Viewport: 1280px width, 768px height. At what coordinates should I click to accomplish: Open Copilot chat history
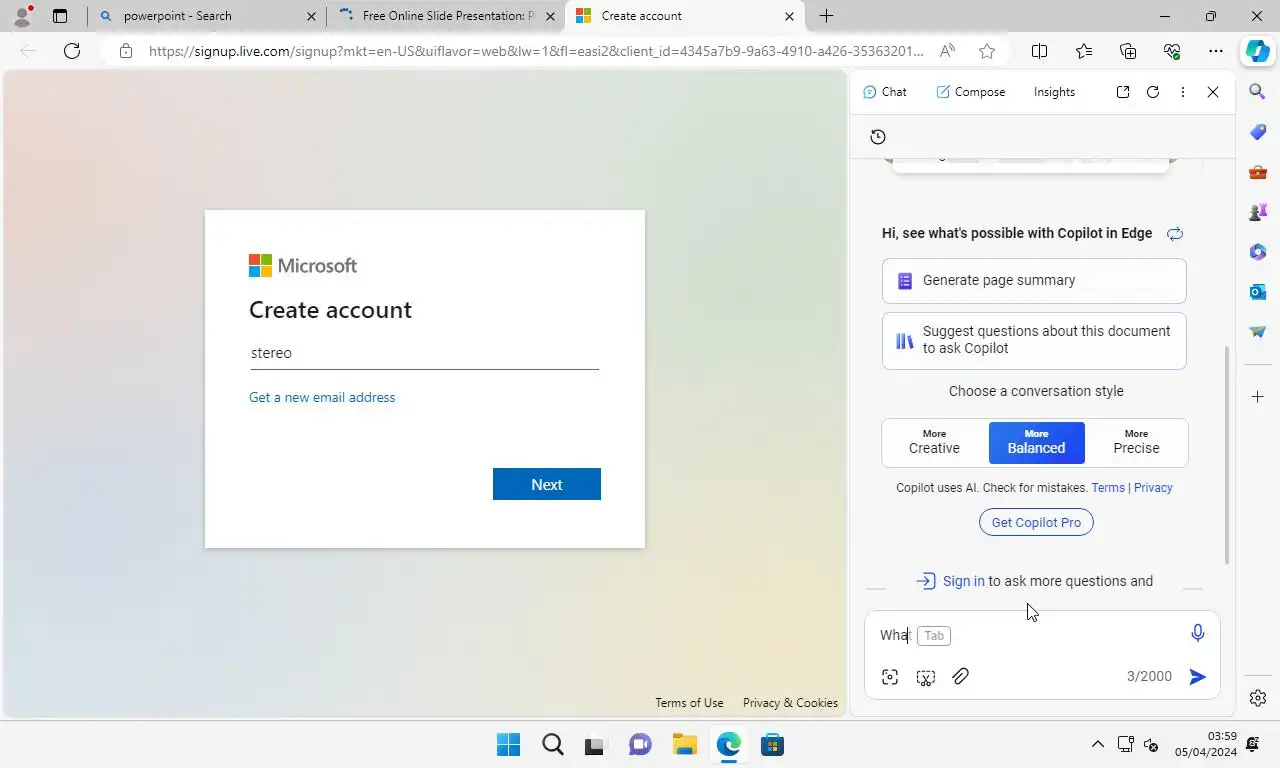tap(878, 137)
